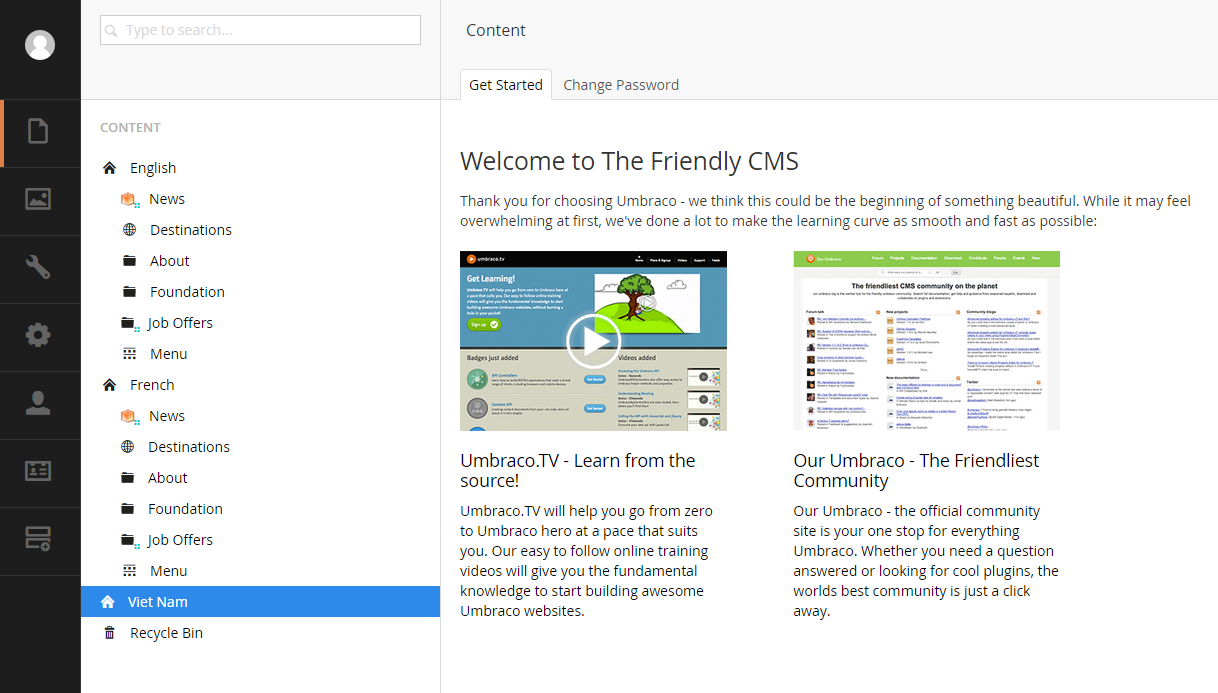The height and width of the screenshot is (693, 1218).
Task: Click the home icon beside French
Action: pos(109,385)
